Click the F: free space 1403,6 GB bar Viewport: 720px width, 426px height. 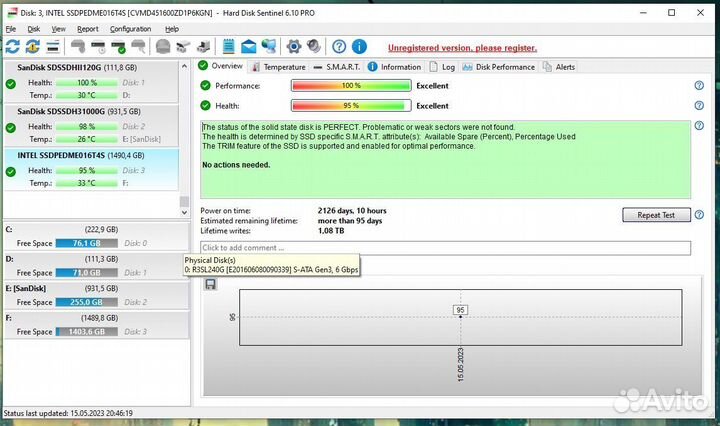[87, 331]
